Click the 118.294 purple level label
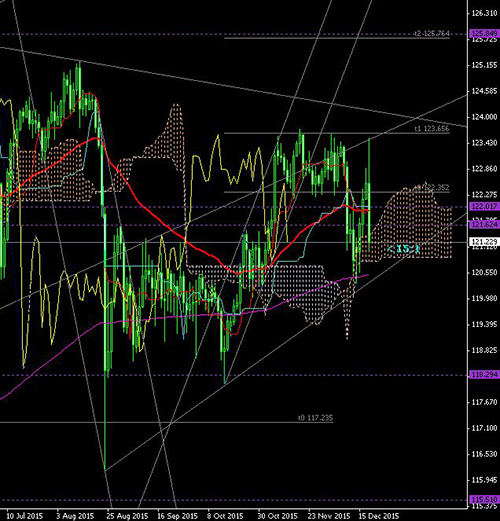 485,375
